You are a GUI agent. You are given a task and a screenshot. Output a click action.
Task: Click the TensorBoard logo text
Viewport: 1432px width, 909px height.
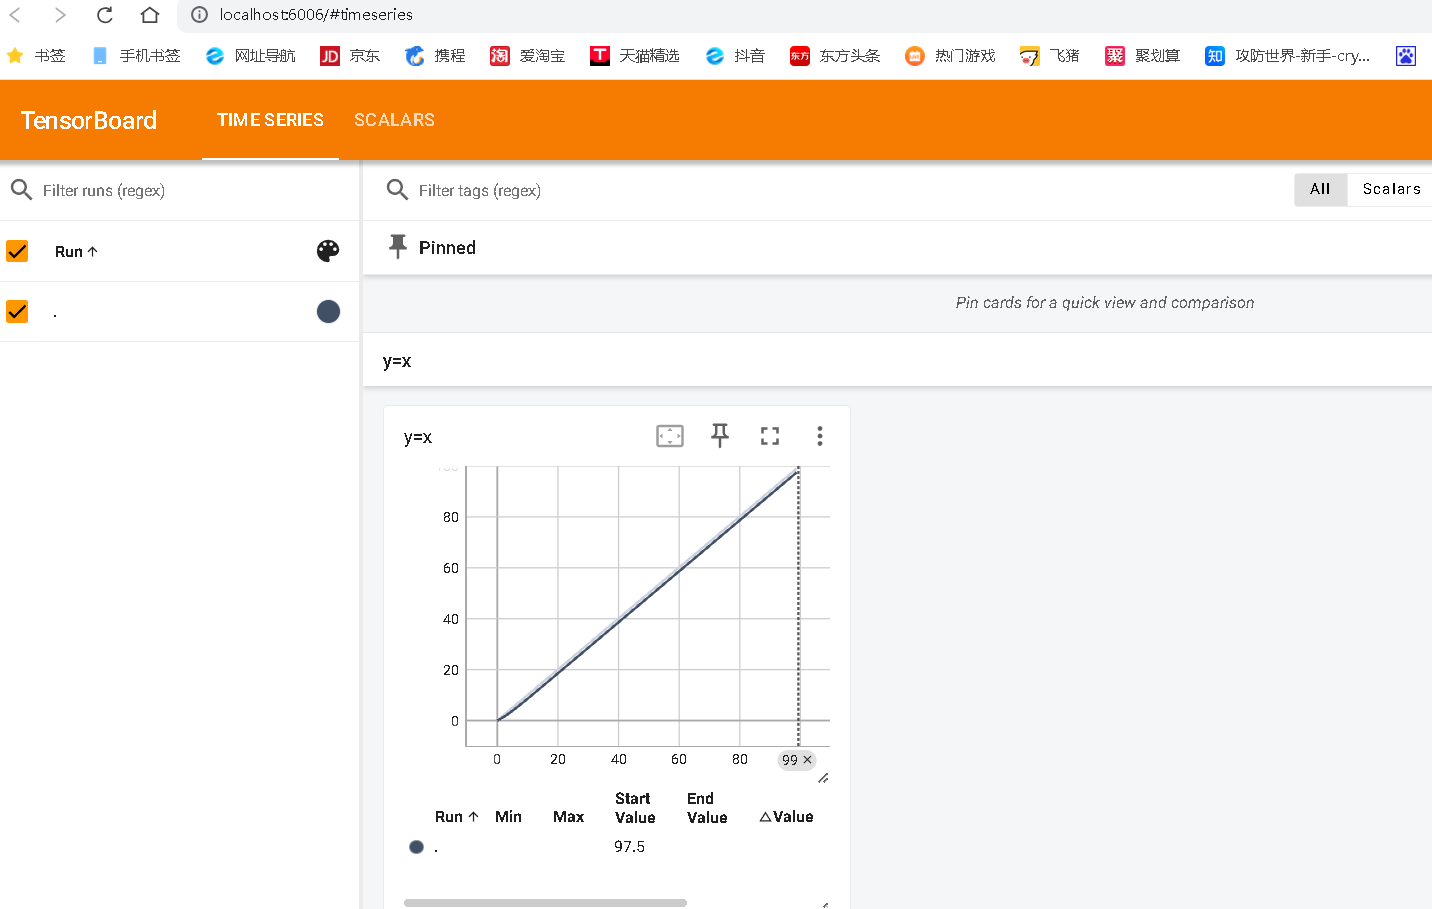pos(88,120)
